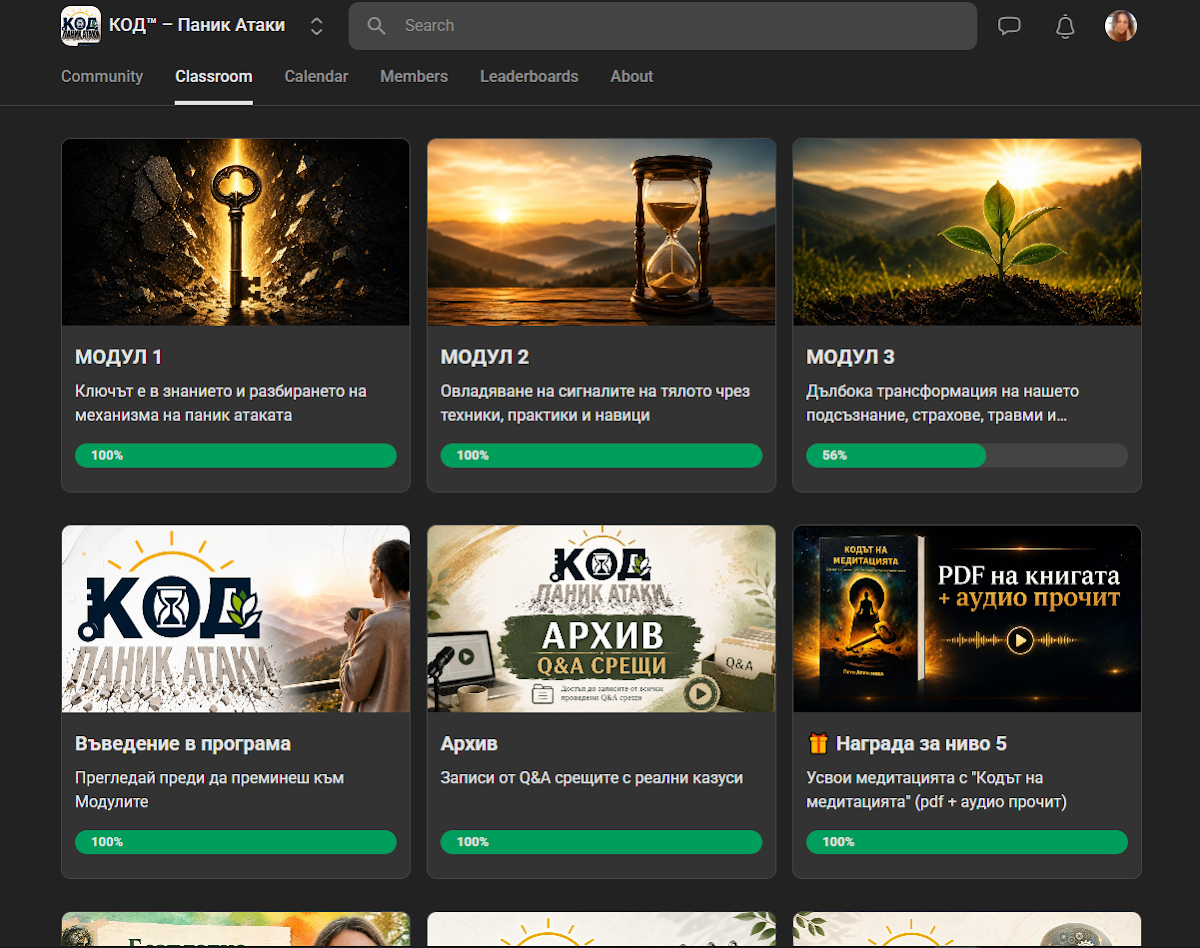The width and height of the screenshot is (1200, 948).
Task: Click the МОДУЛ 3 title
Action: 851,357
